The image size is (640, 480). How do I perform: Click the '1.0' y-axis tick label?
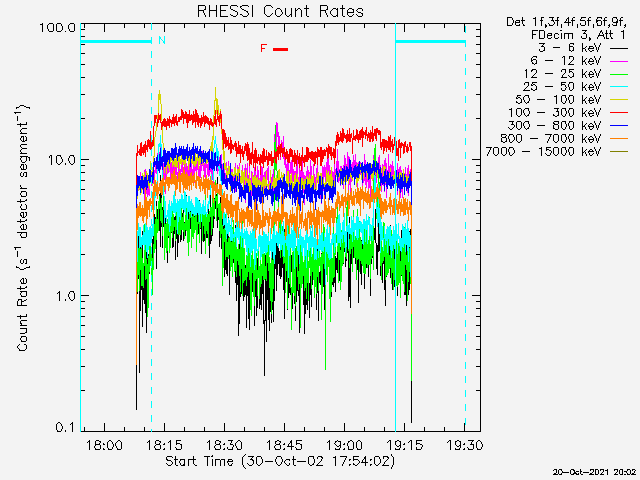[65, 296]
